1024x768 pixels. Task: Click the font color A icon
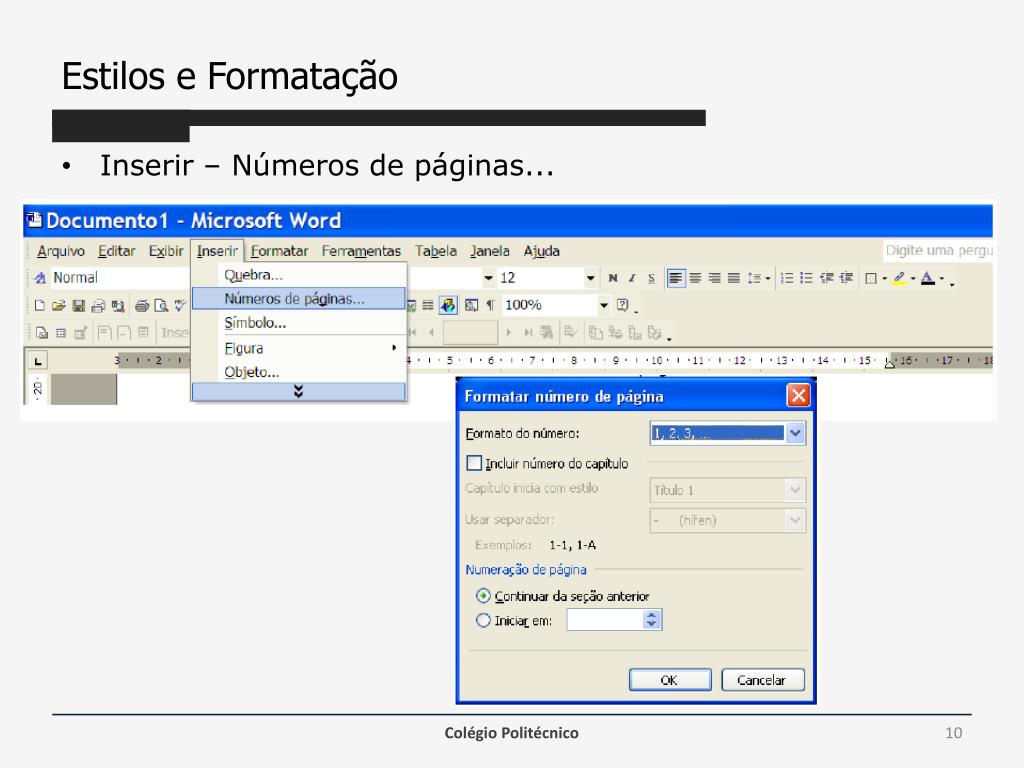pyautogui.click(x=927, y=279)
